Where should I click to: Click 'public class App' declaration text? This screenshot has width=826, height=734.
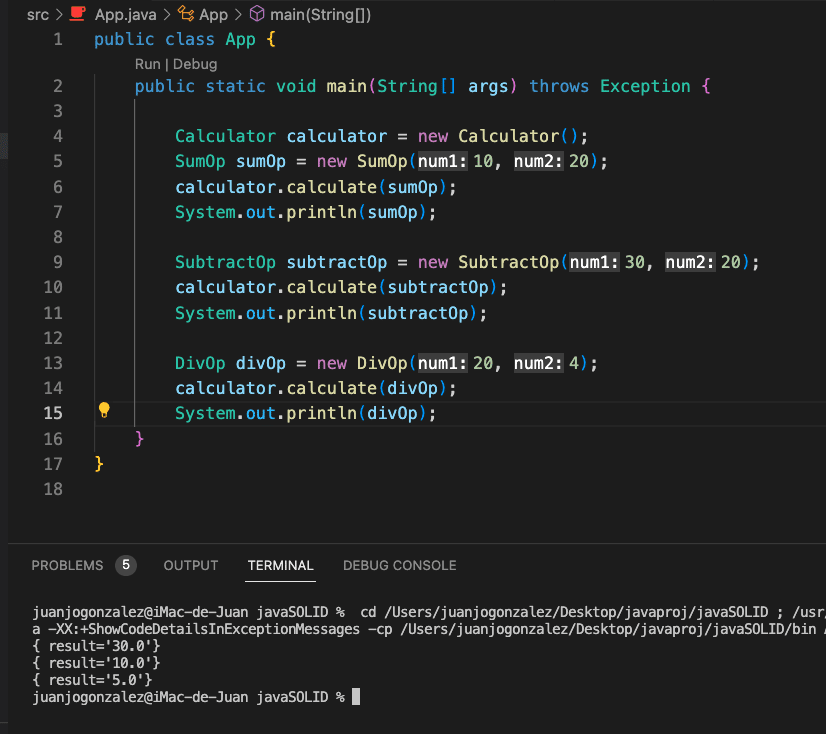click(175, 40)
